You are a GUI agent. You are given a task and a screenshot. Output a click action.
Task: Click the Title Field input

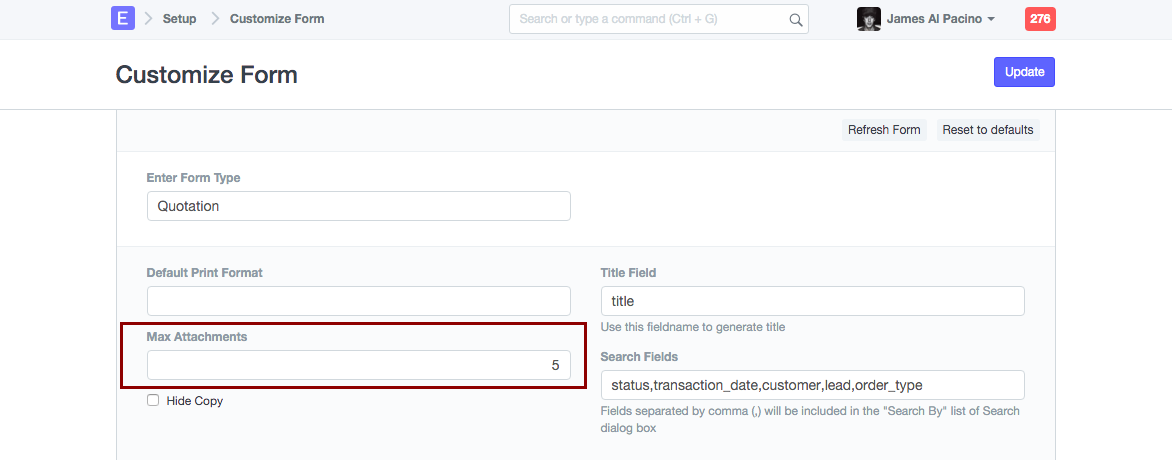point(812,301)
